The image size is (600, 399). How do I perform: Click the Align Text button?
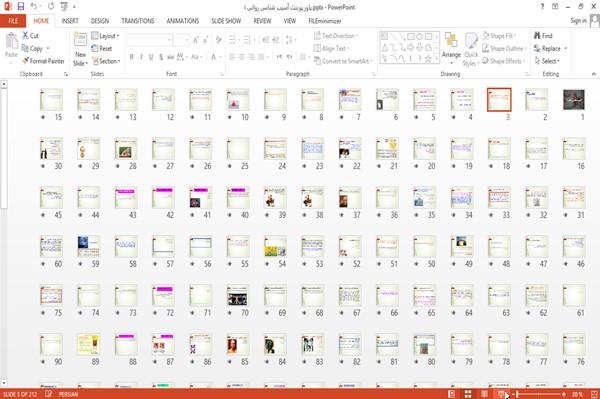pyautogui.click(x=331, y=49)
